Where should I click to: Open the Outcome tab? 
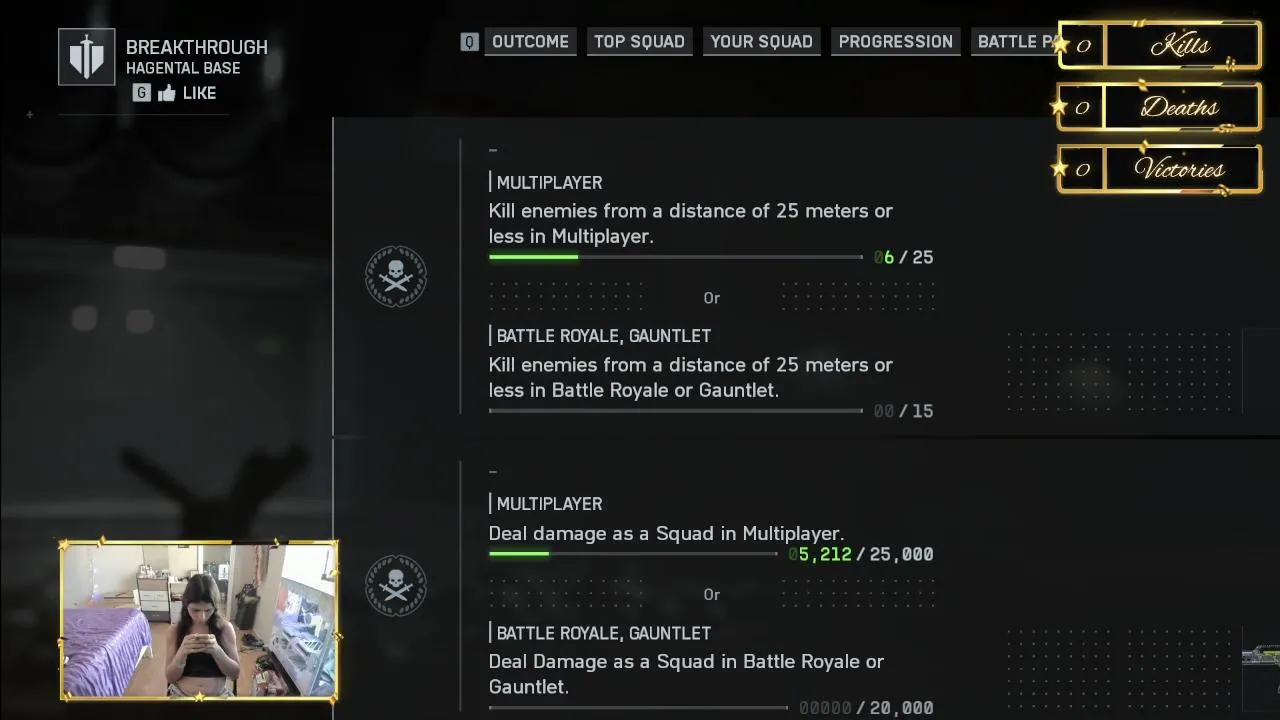pyautogui.click(x=530, y=42)
